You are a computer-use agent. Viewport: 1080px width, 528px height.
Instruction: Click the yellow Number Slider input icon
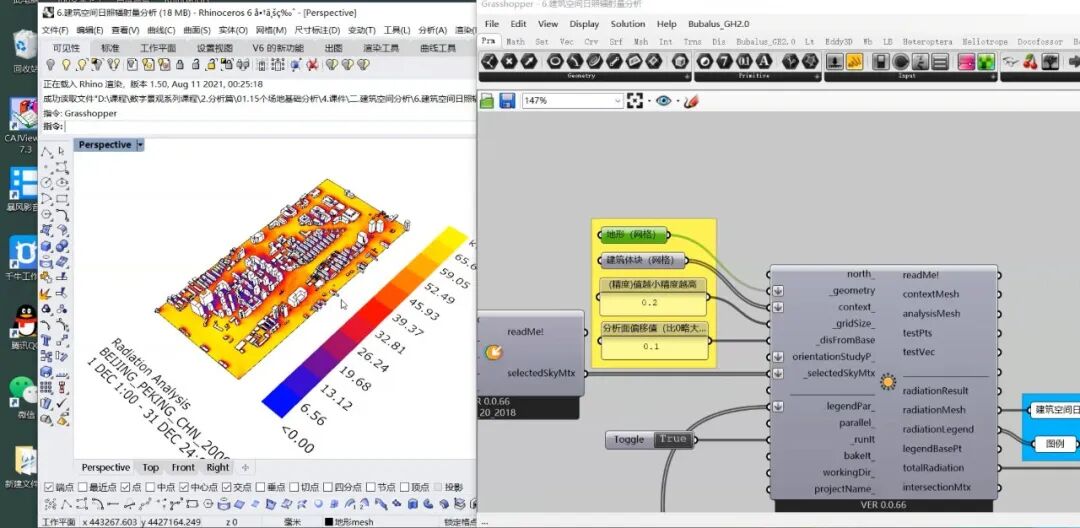coord(854,61)
